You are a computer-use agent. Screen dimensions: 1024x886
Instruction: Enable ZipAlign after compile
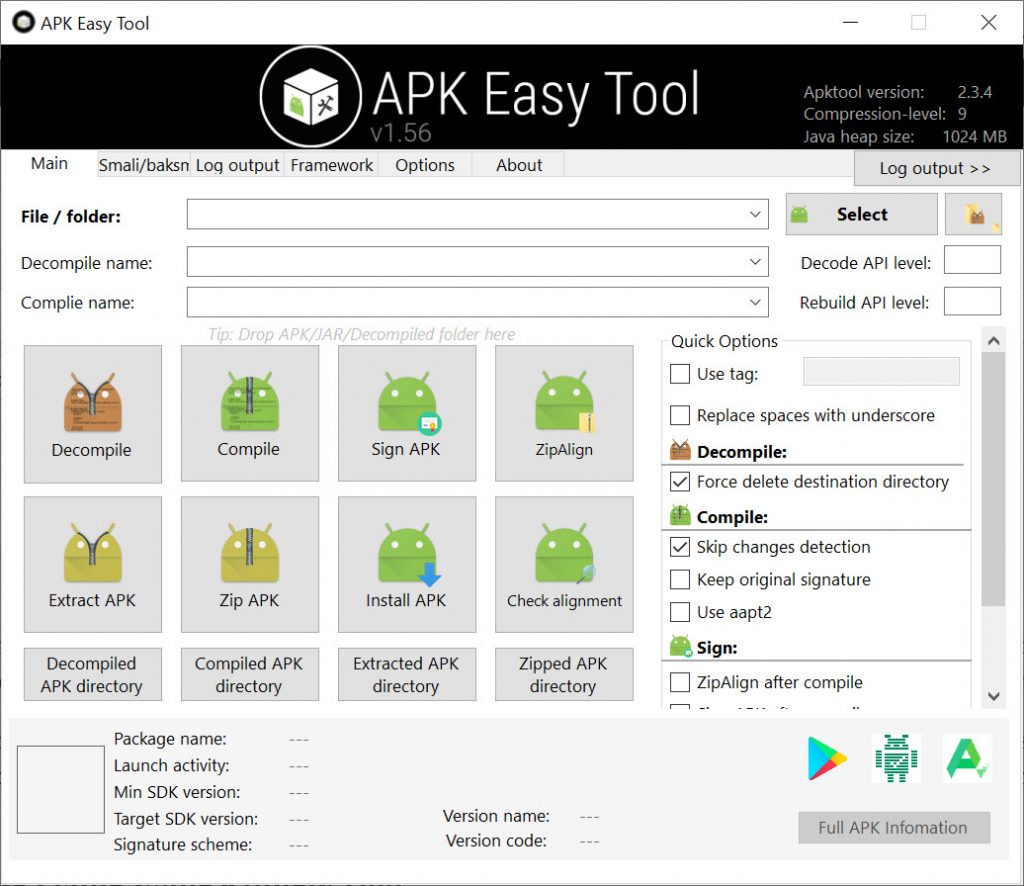[680, 682]
